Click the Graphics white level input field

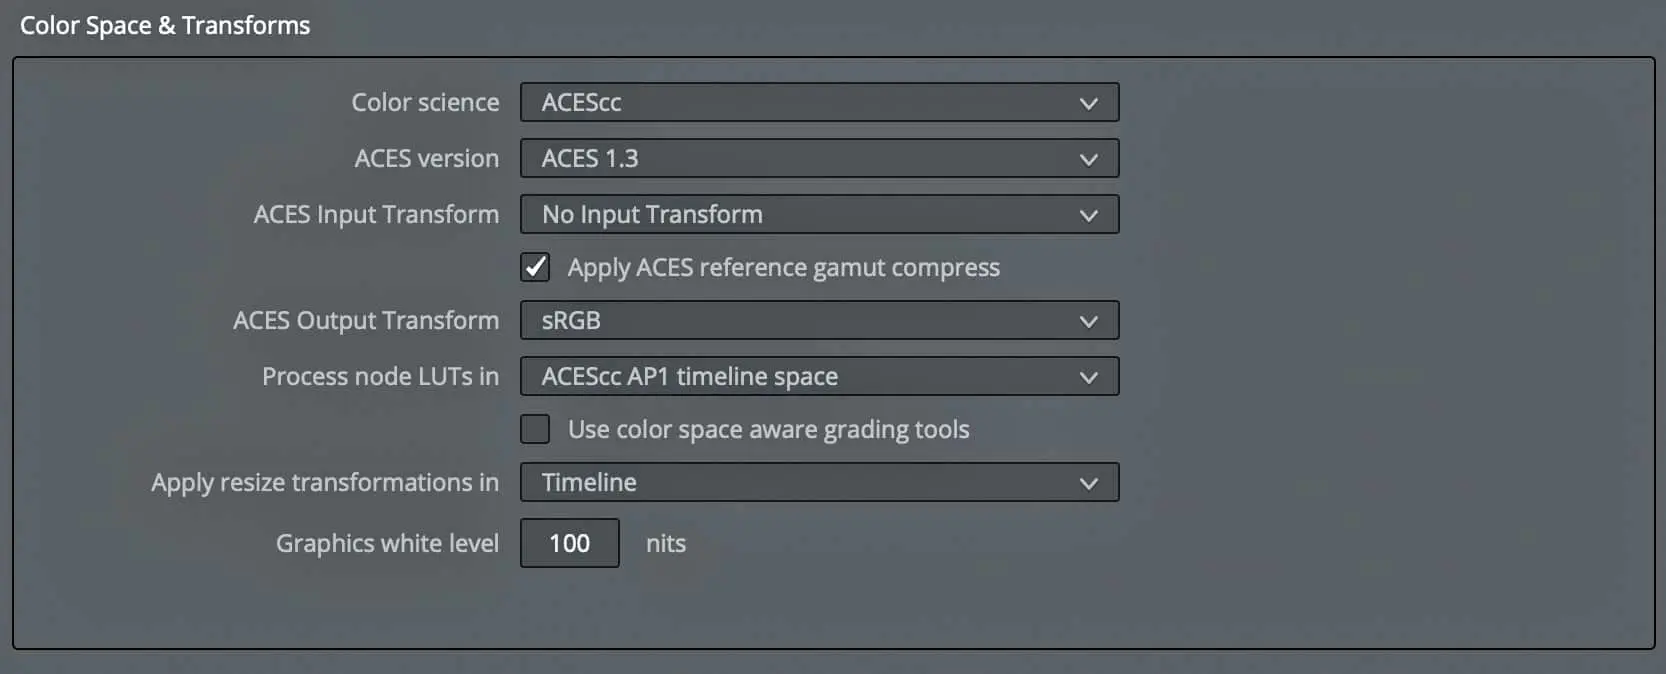(x=569, y=543)
